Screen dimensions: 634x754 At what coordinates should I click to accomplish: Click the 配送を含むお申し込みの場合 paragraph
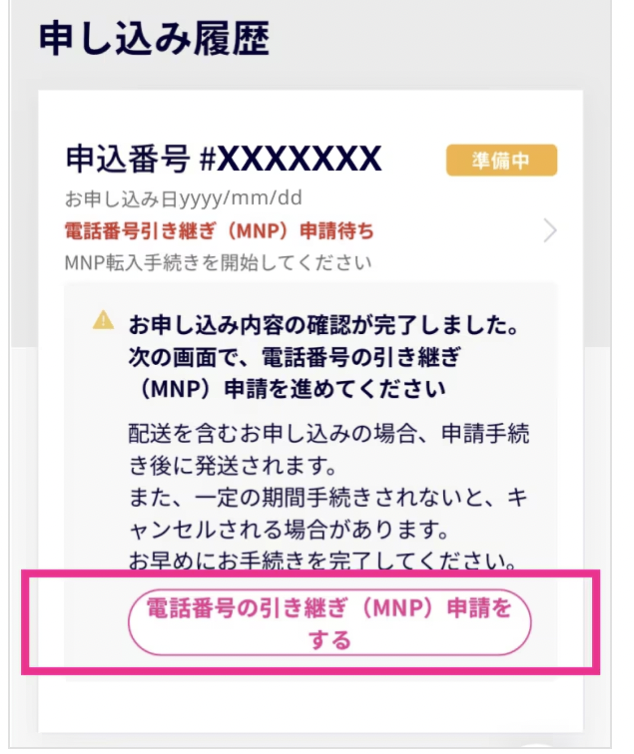point(329,434)
